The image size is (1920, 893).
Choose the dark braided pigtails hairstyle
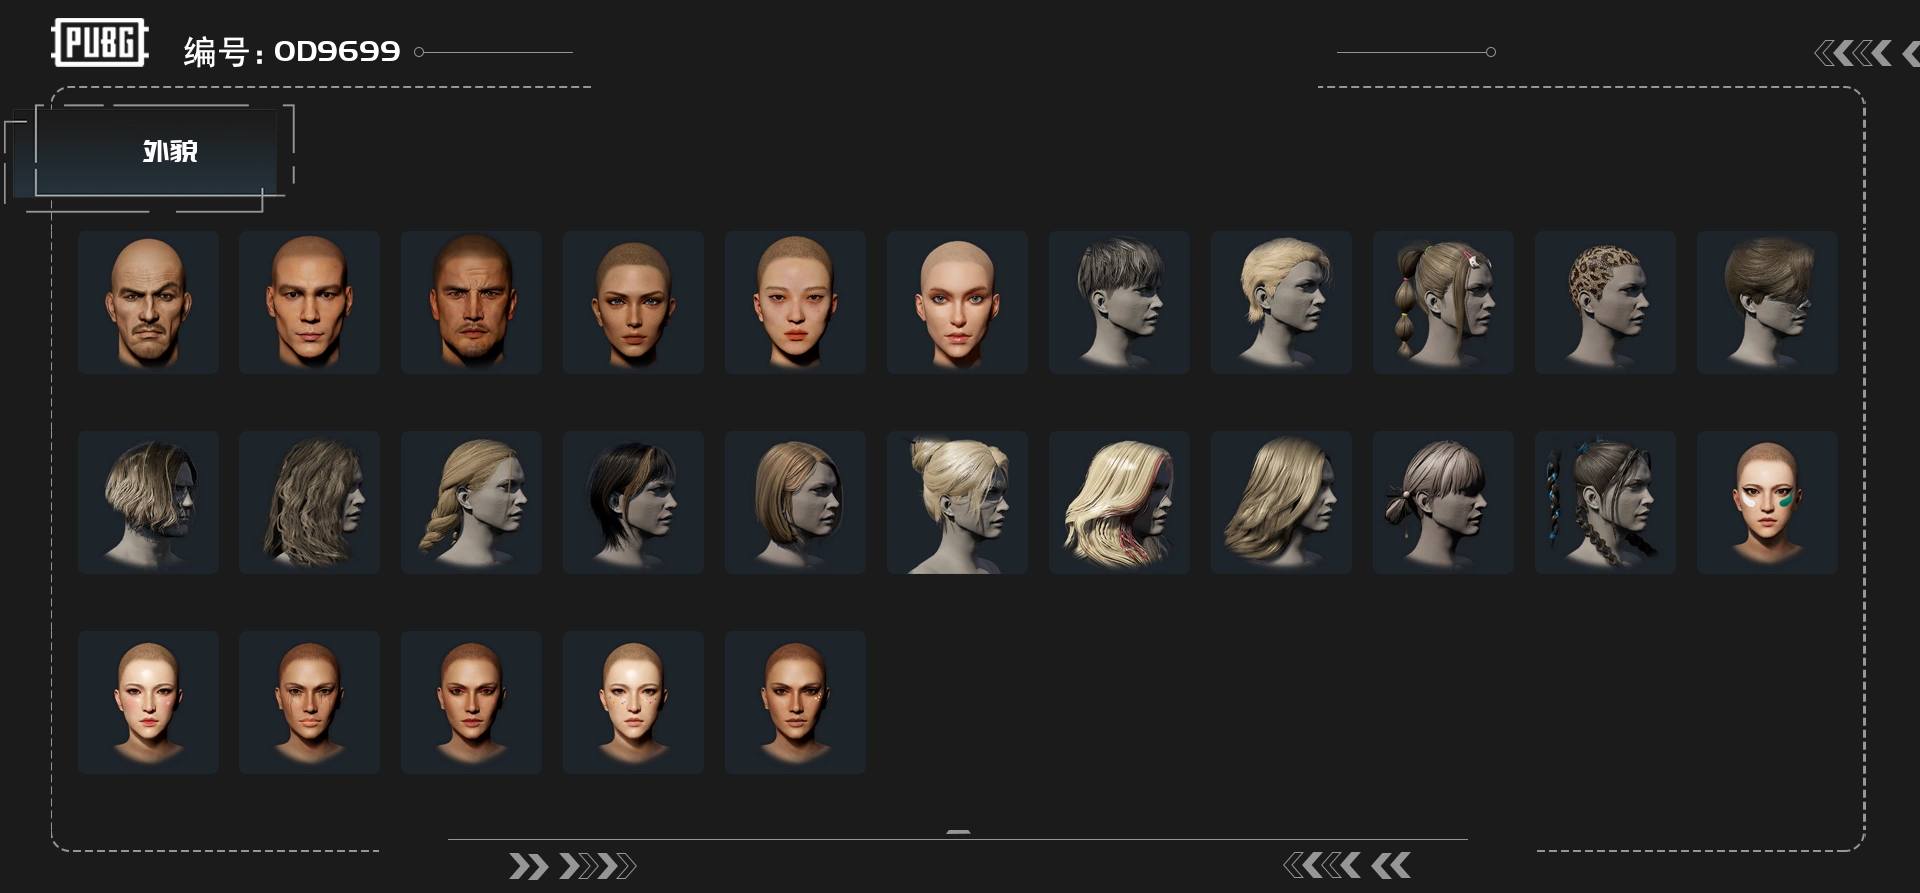[x=1605, y=502]
